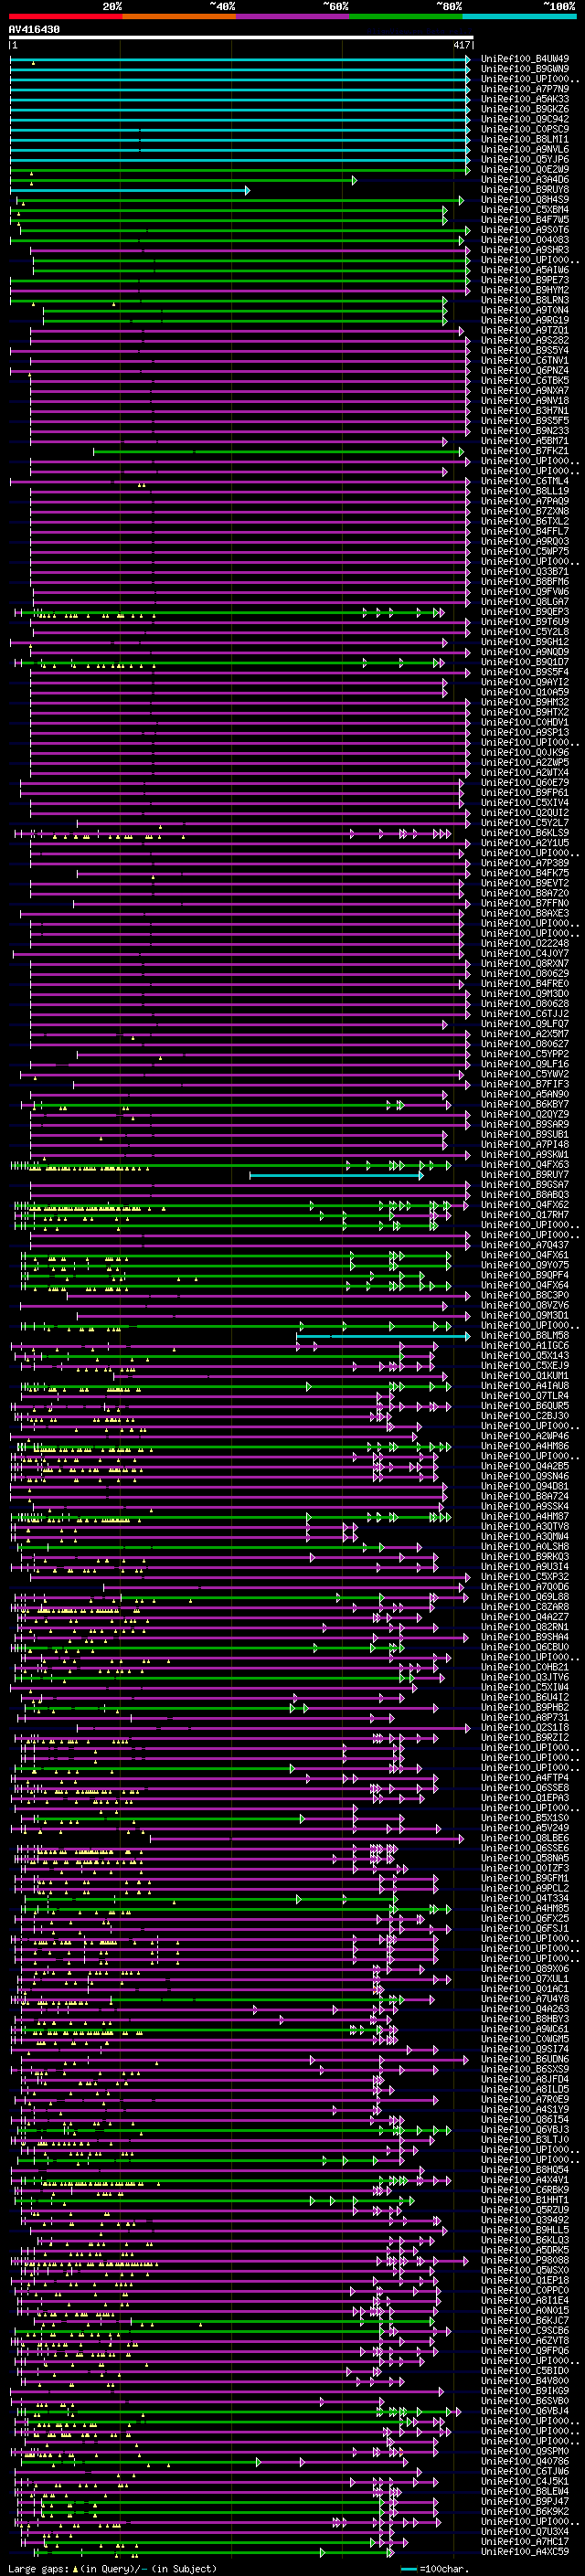585x2576 pixels.
Task: Open hit UniRef100_Q9C942
Action: [525, 119]
